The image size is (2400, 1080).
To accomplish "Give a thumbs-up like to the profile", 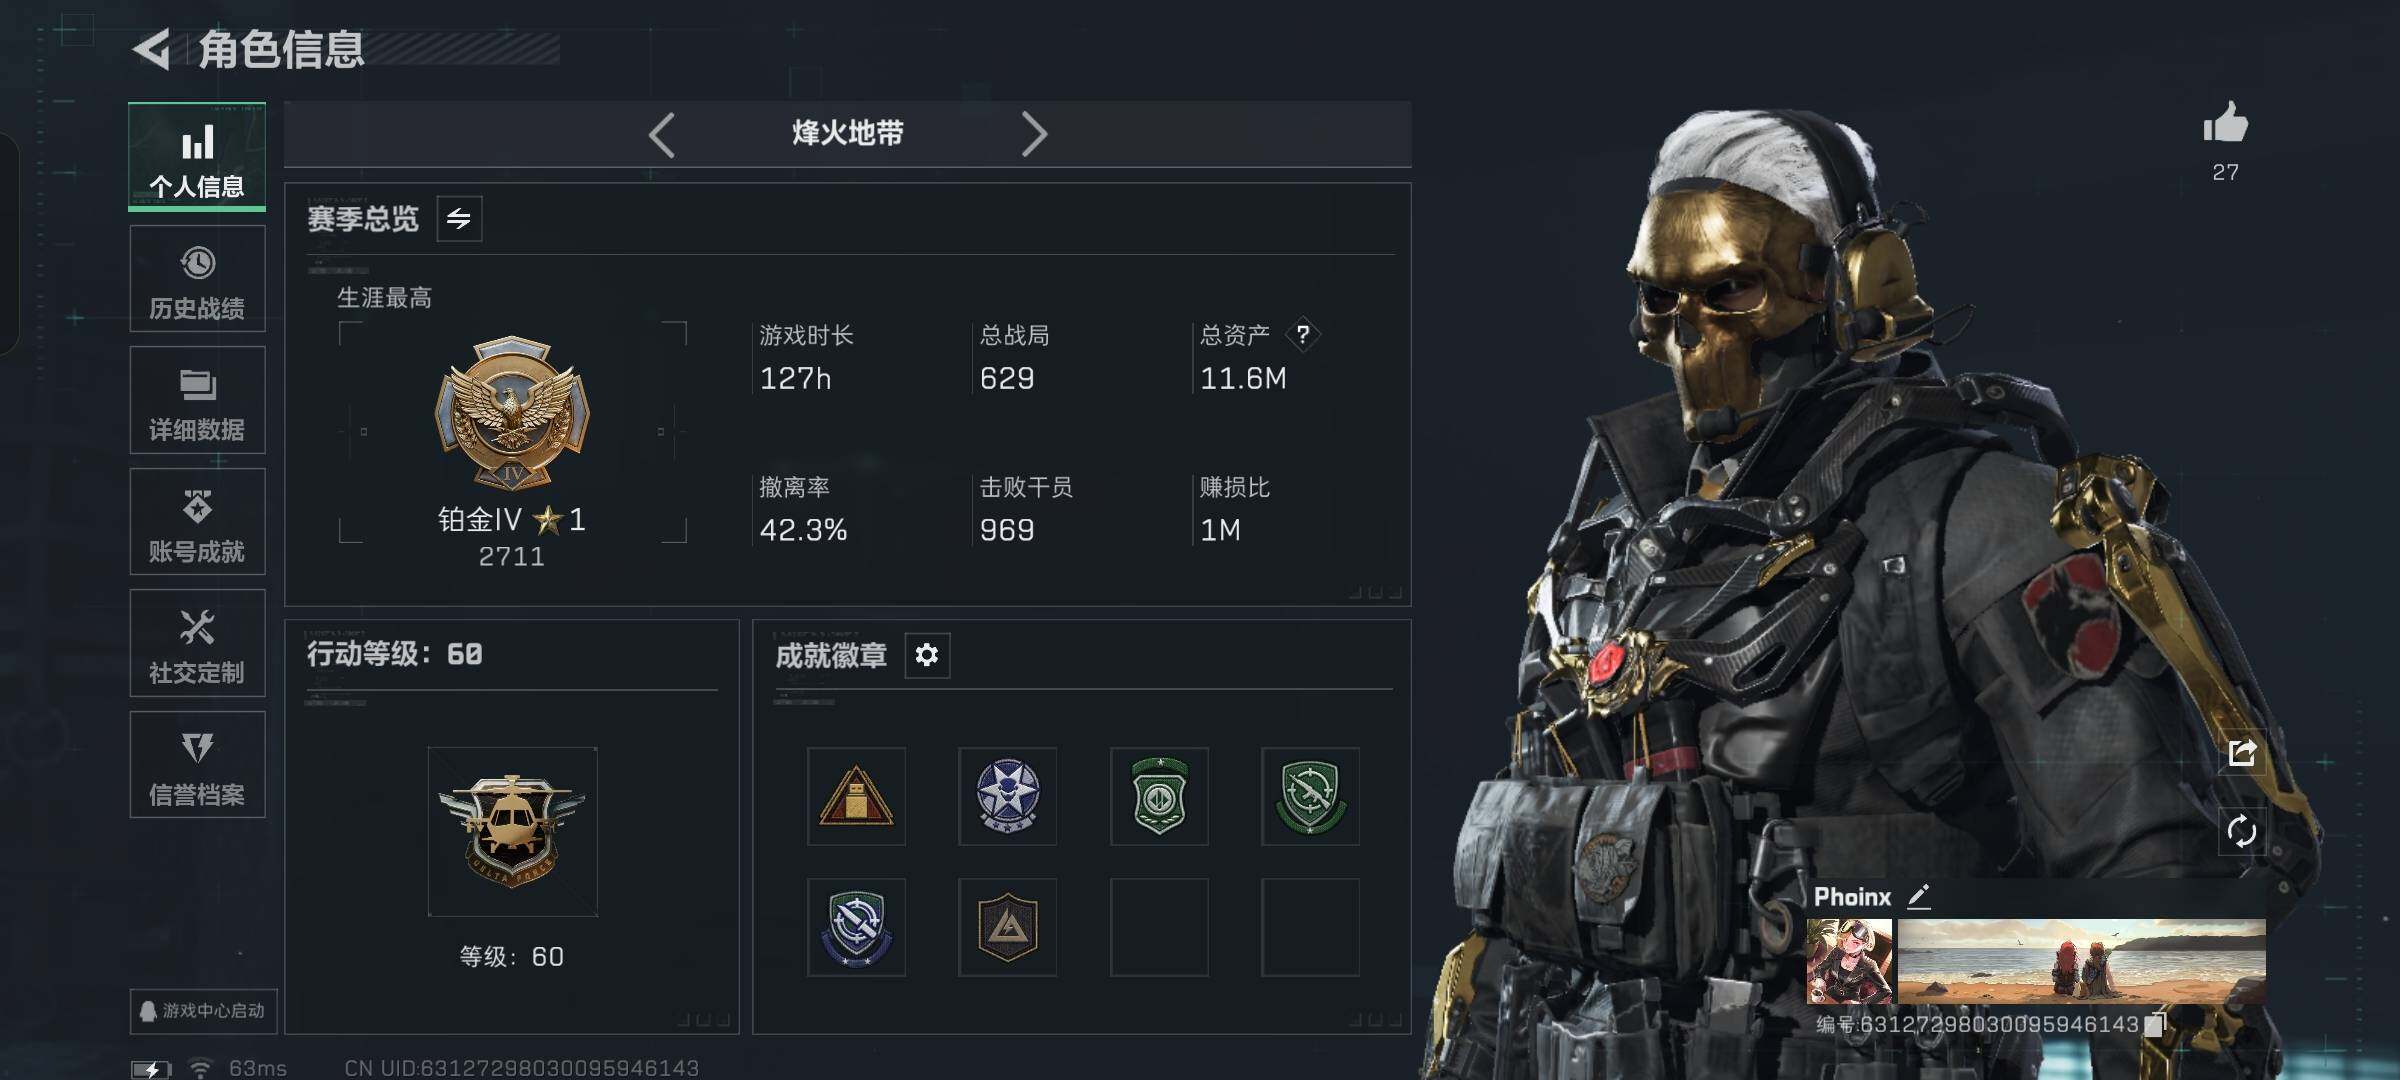I will [2225, 125].
